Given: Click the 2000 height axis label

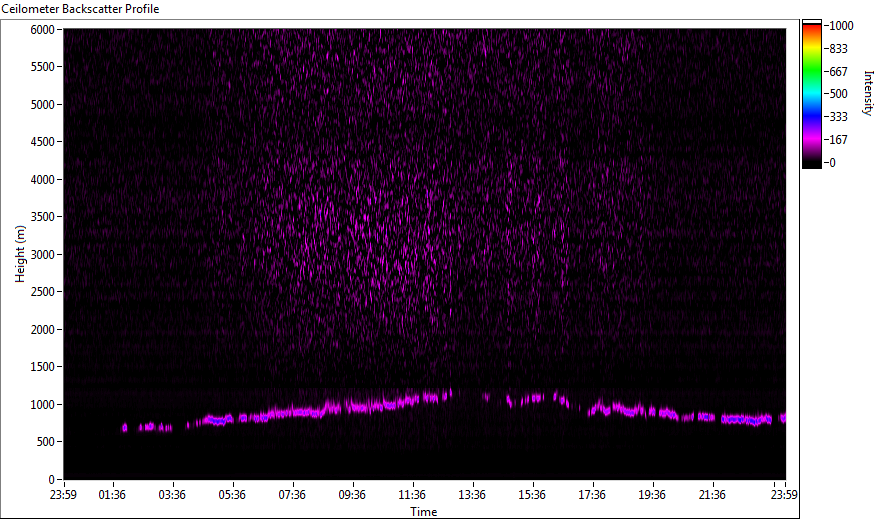Looking at the screenshot, I should (x=43, y=330).
